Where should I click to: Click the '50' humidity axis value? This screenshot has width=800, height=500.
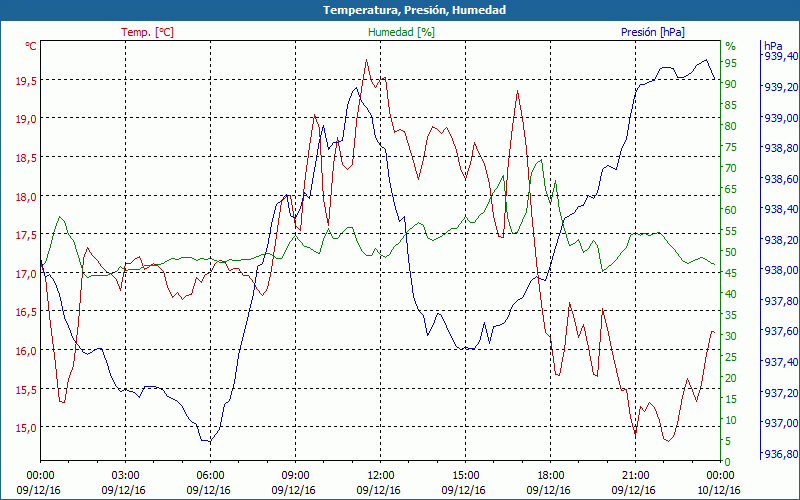pos(731,252)
